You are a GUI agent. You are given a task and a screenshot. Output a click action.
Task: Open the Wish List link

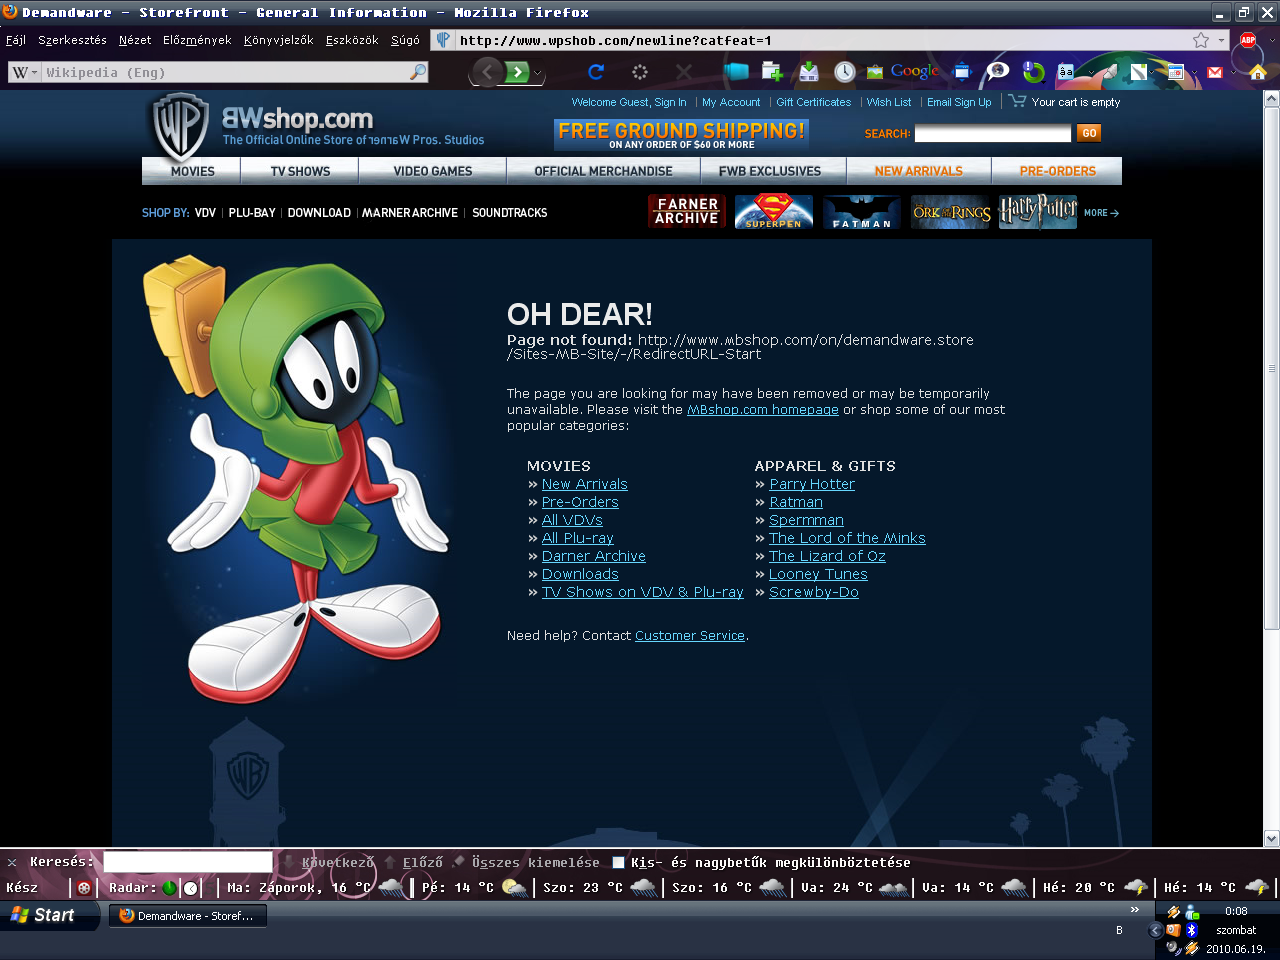click(x=889, y=102)
